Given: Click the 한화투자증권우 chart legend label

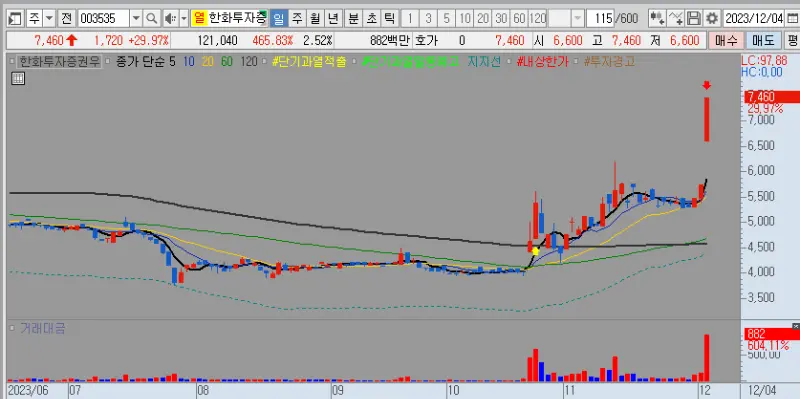Looking at the screenshot, I should click(x=60, y=62).
